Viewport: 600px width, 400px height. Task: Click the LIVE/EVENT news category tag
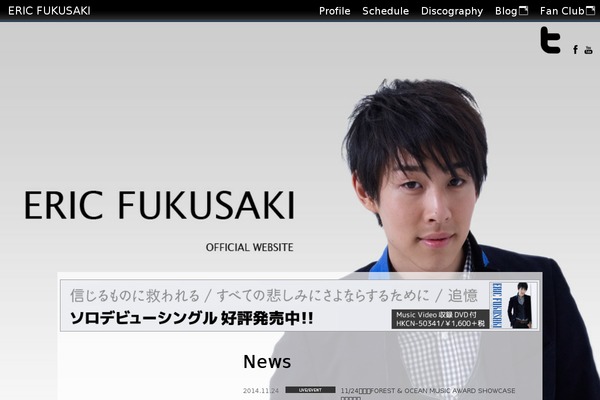pos(310,390)
